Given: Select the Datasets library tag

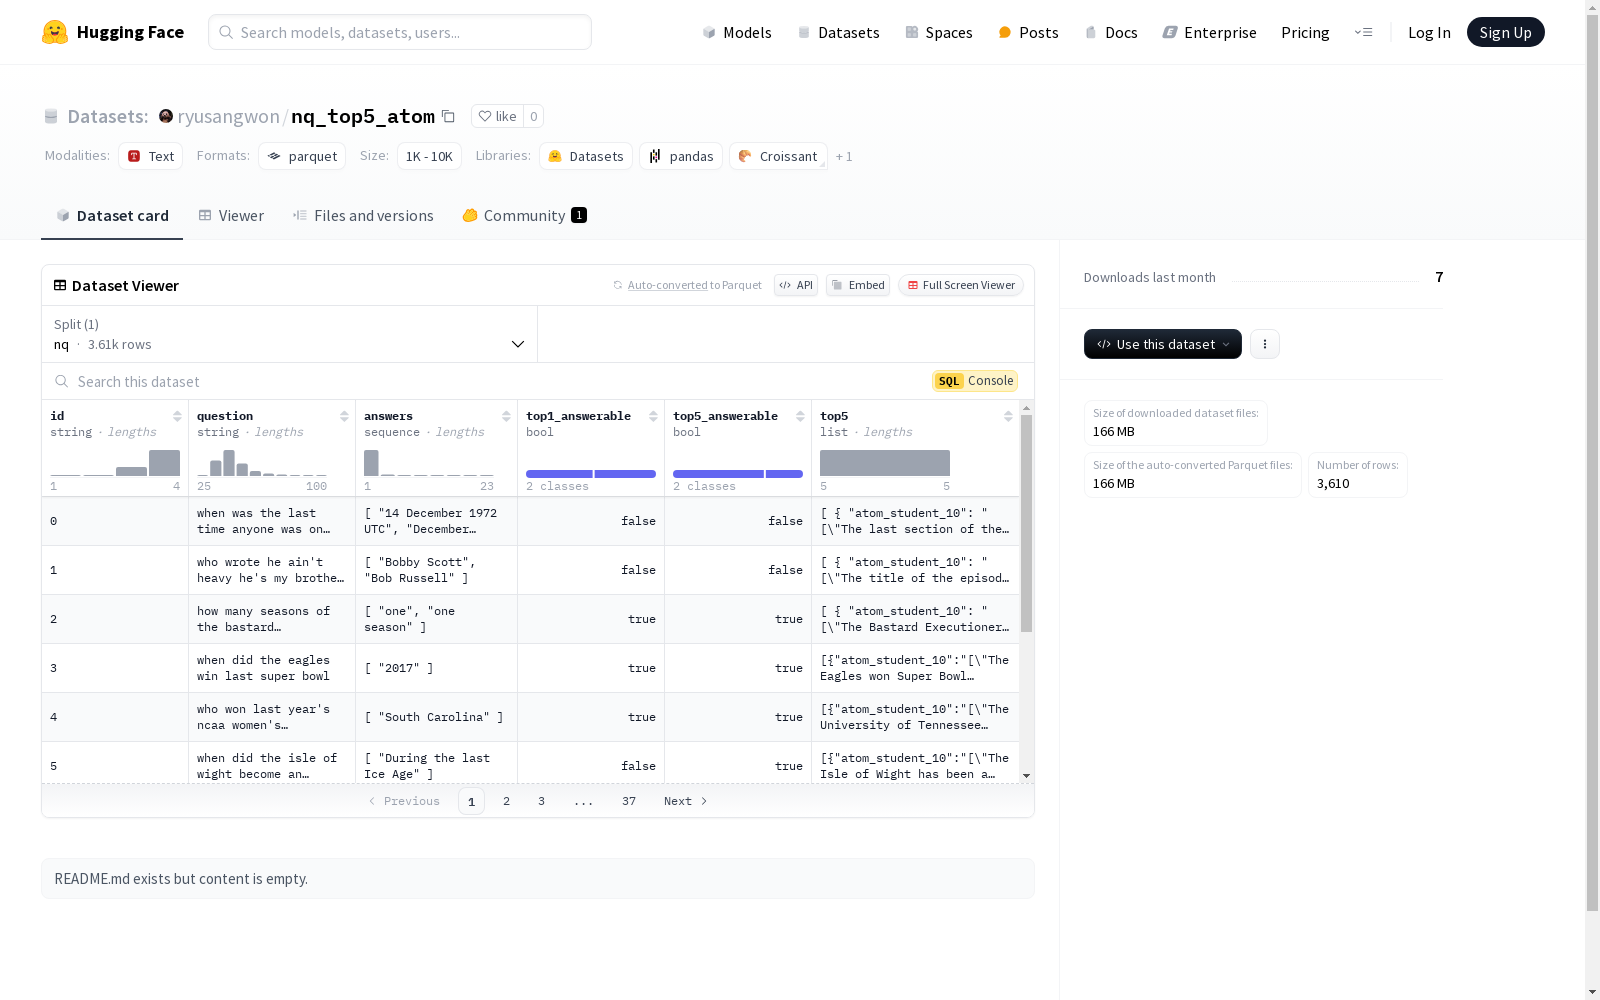Looking at the screenshot, I should pos(586,156).
